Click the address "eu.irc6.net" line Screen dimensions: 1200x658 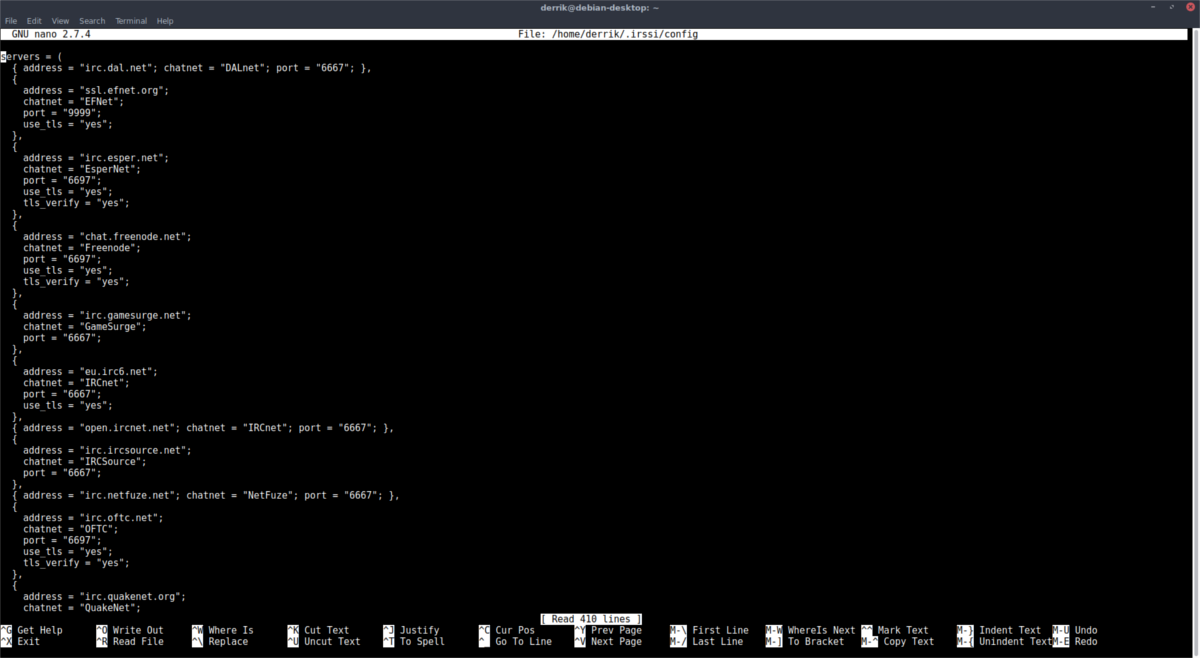tap(91, 372)
